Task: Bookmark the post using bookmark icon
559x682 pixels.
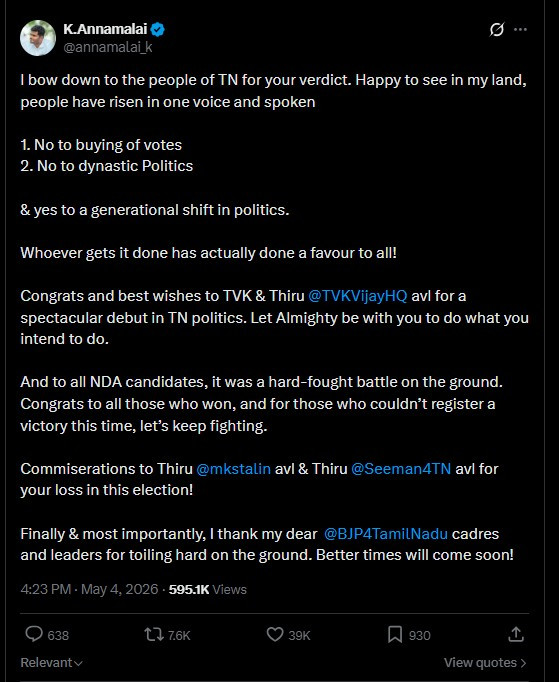Action: click(x=395, y=635)
